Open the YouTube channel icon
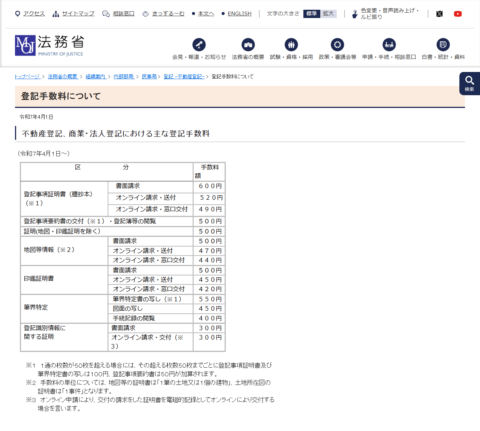The image size is (480, 431). (x=458, y=14)
